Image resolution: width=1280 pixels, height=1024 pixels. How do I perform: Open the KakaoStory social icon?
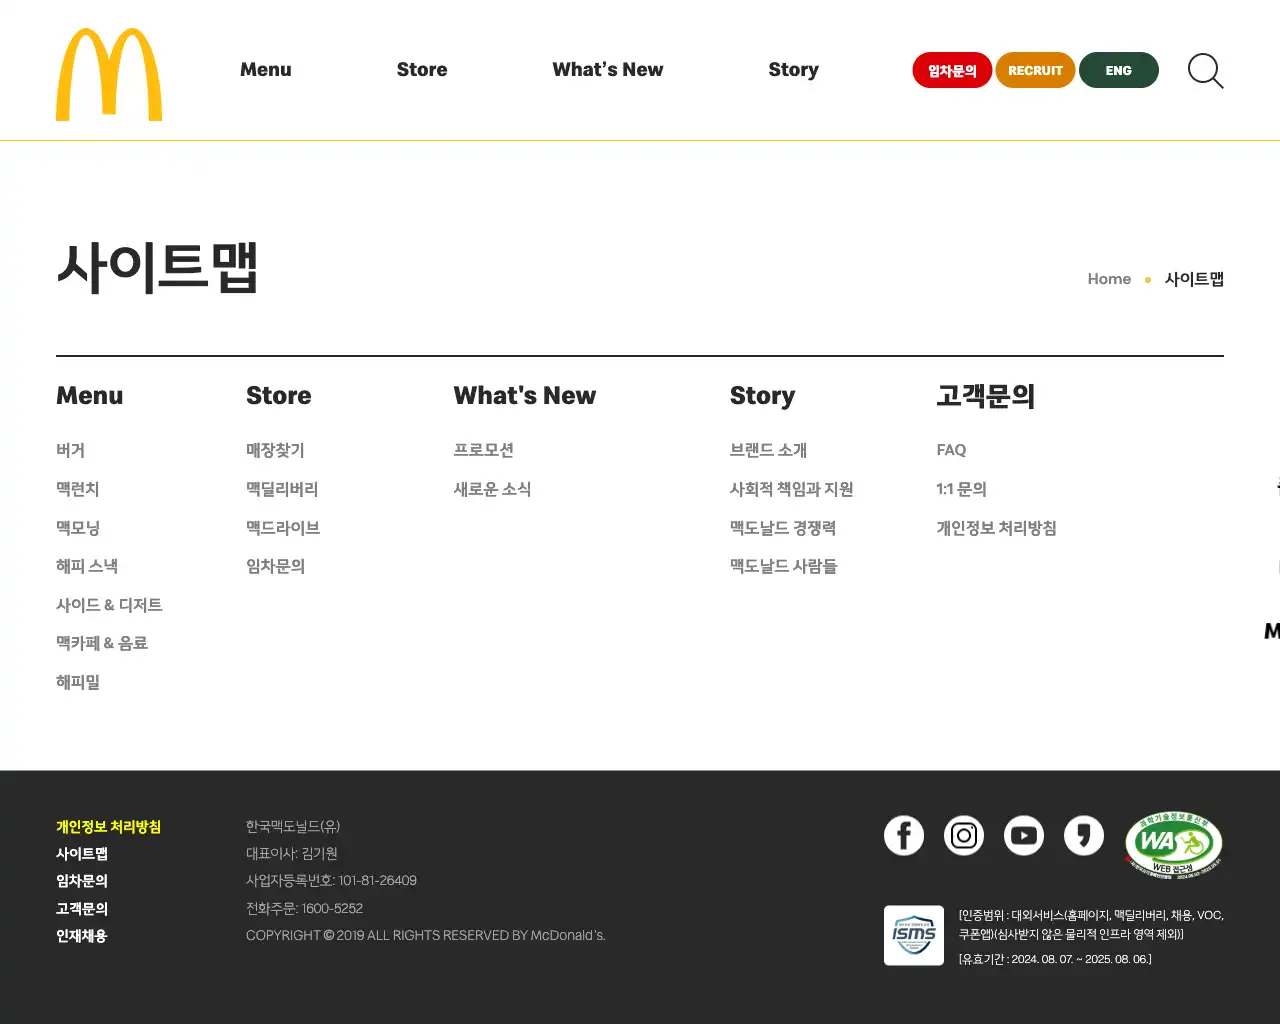click(x=1084, y=835)
